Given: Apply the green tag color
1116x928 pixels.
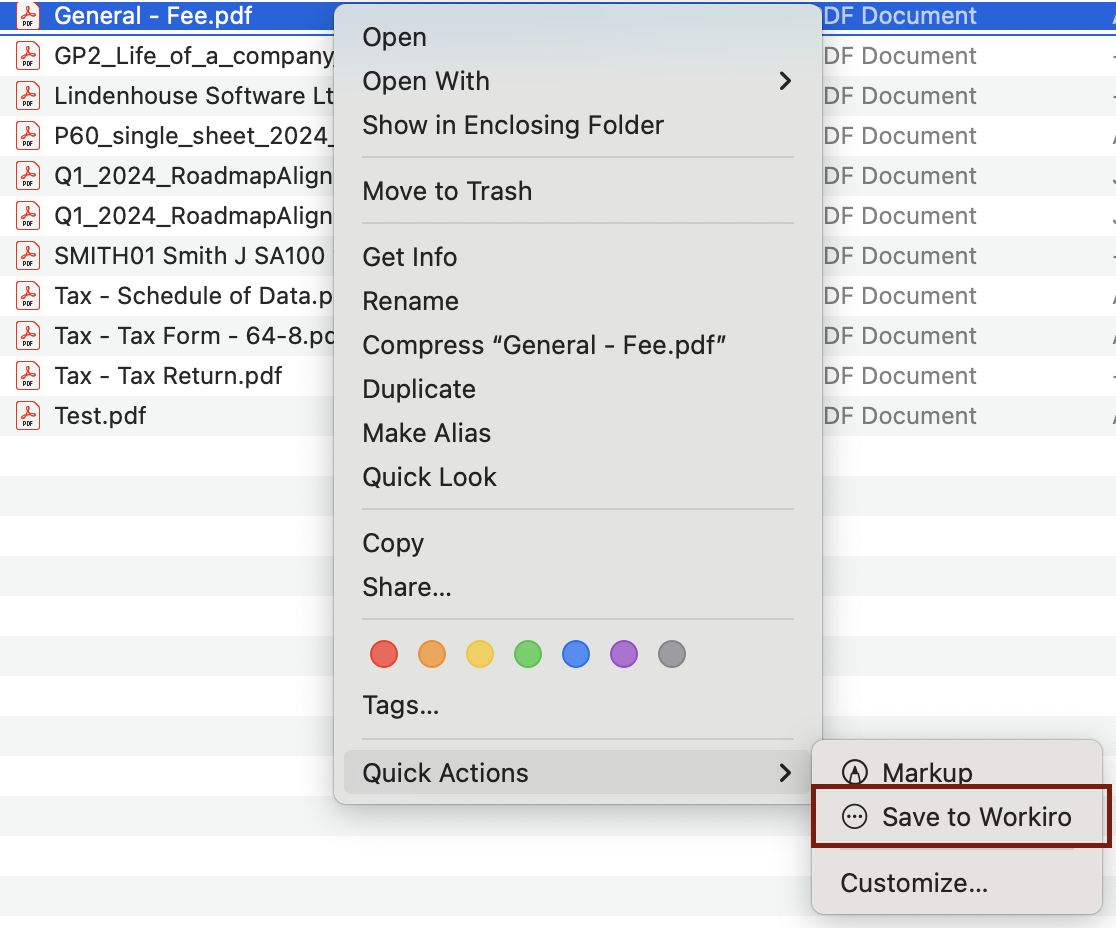Looking at the screenshot, I should click(x=528, y=655).
